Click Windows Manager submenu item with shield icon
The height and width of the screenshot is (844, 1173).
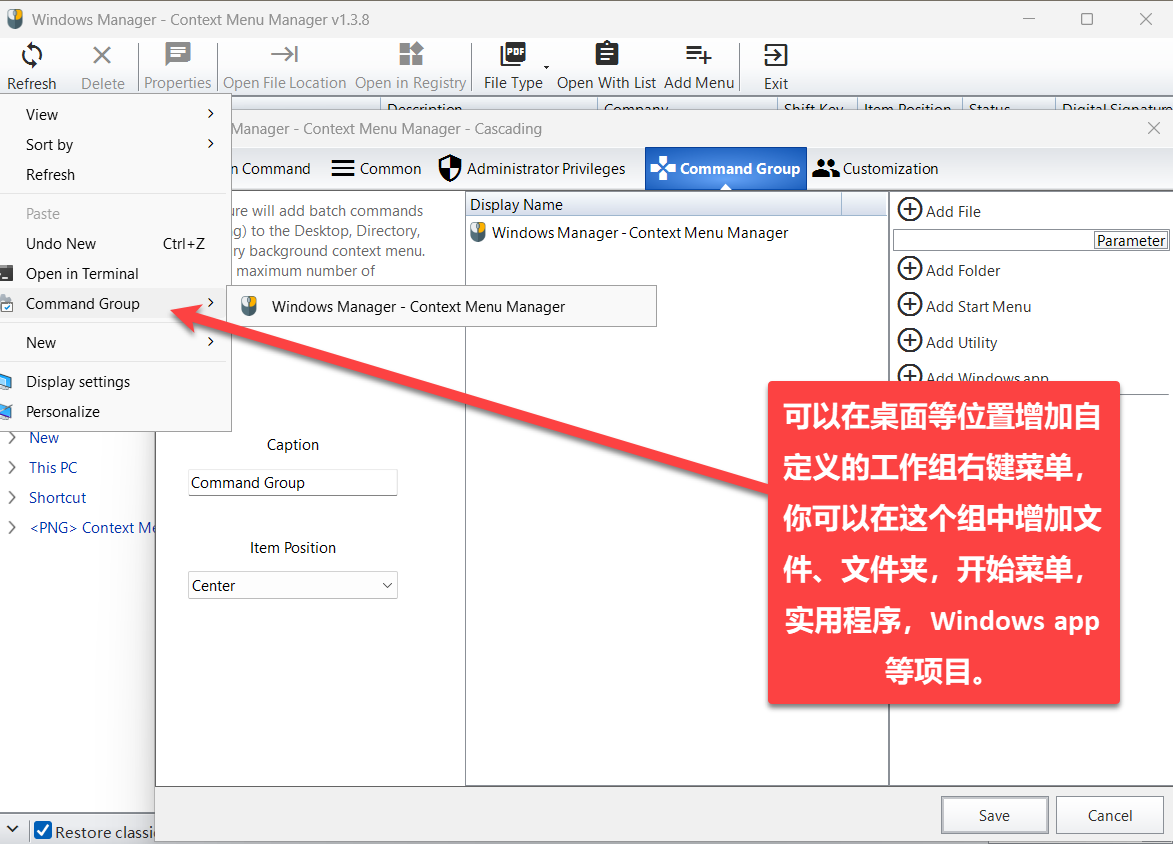coord(441,306)
